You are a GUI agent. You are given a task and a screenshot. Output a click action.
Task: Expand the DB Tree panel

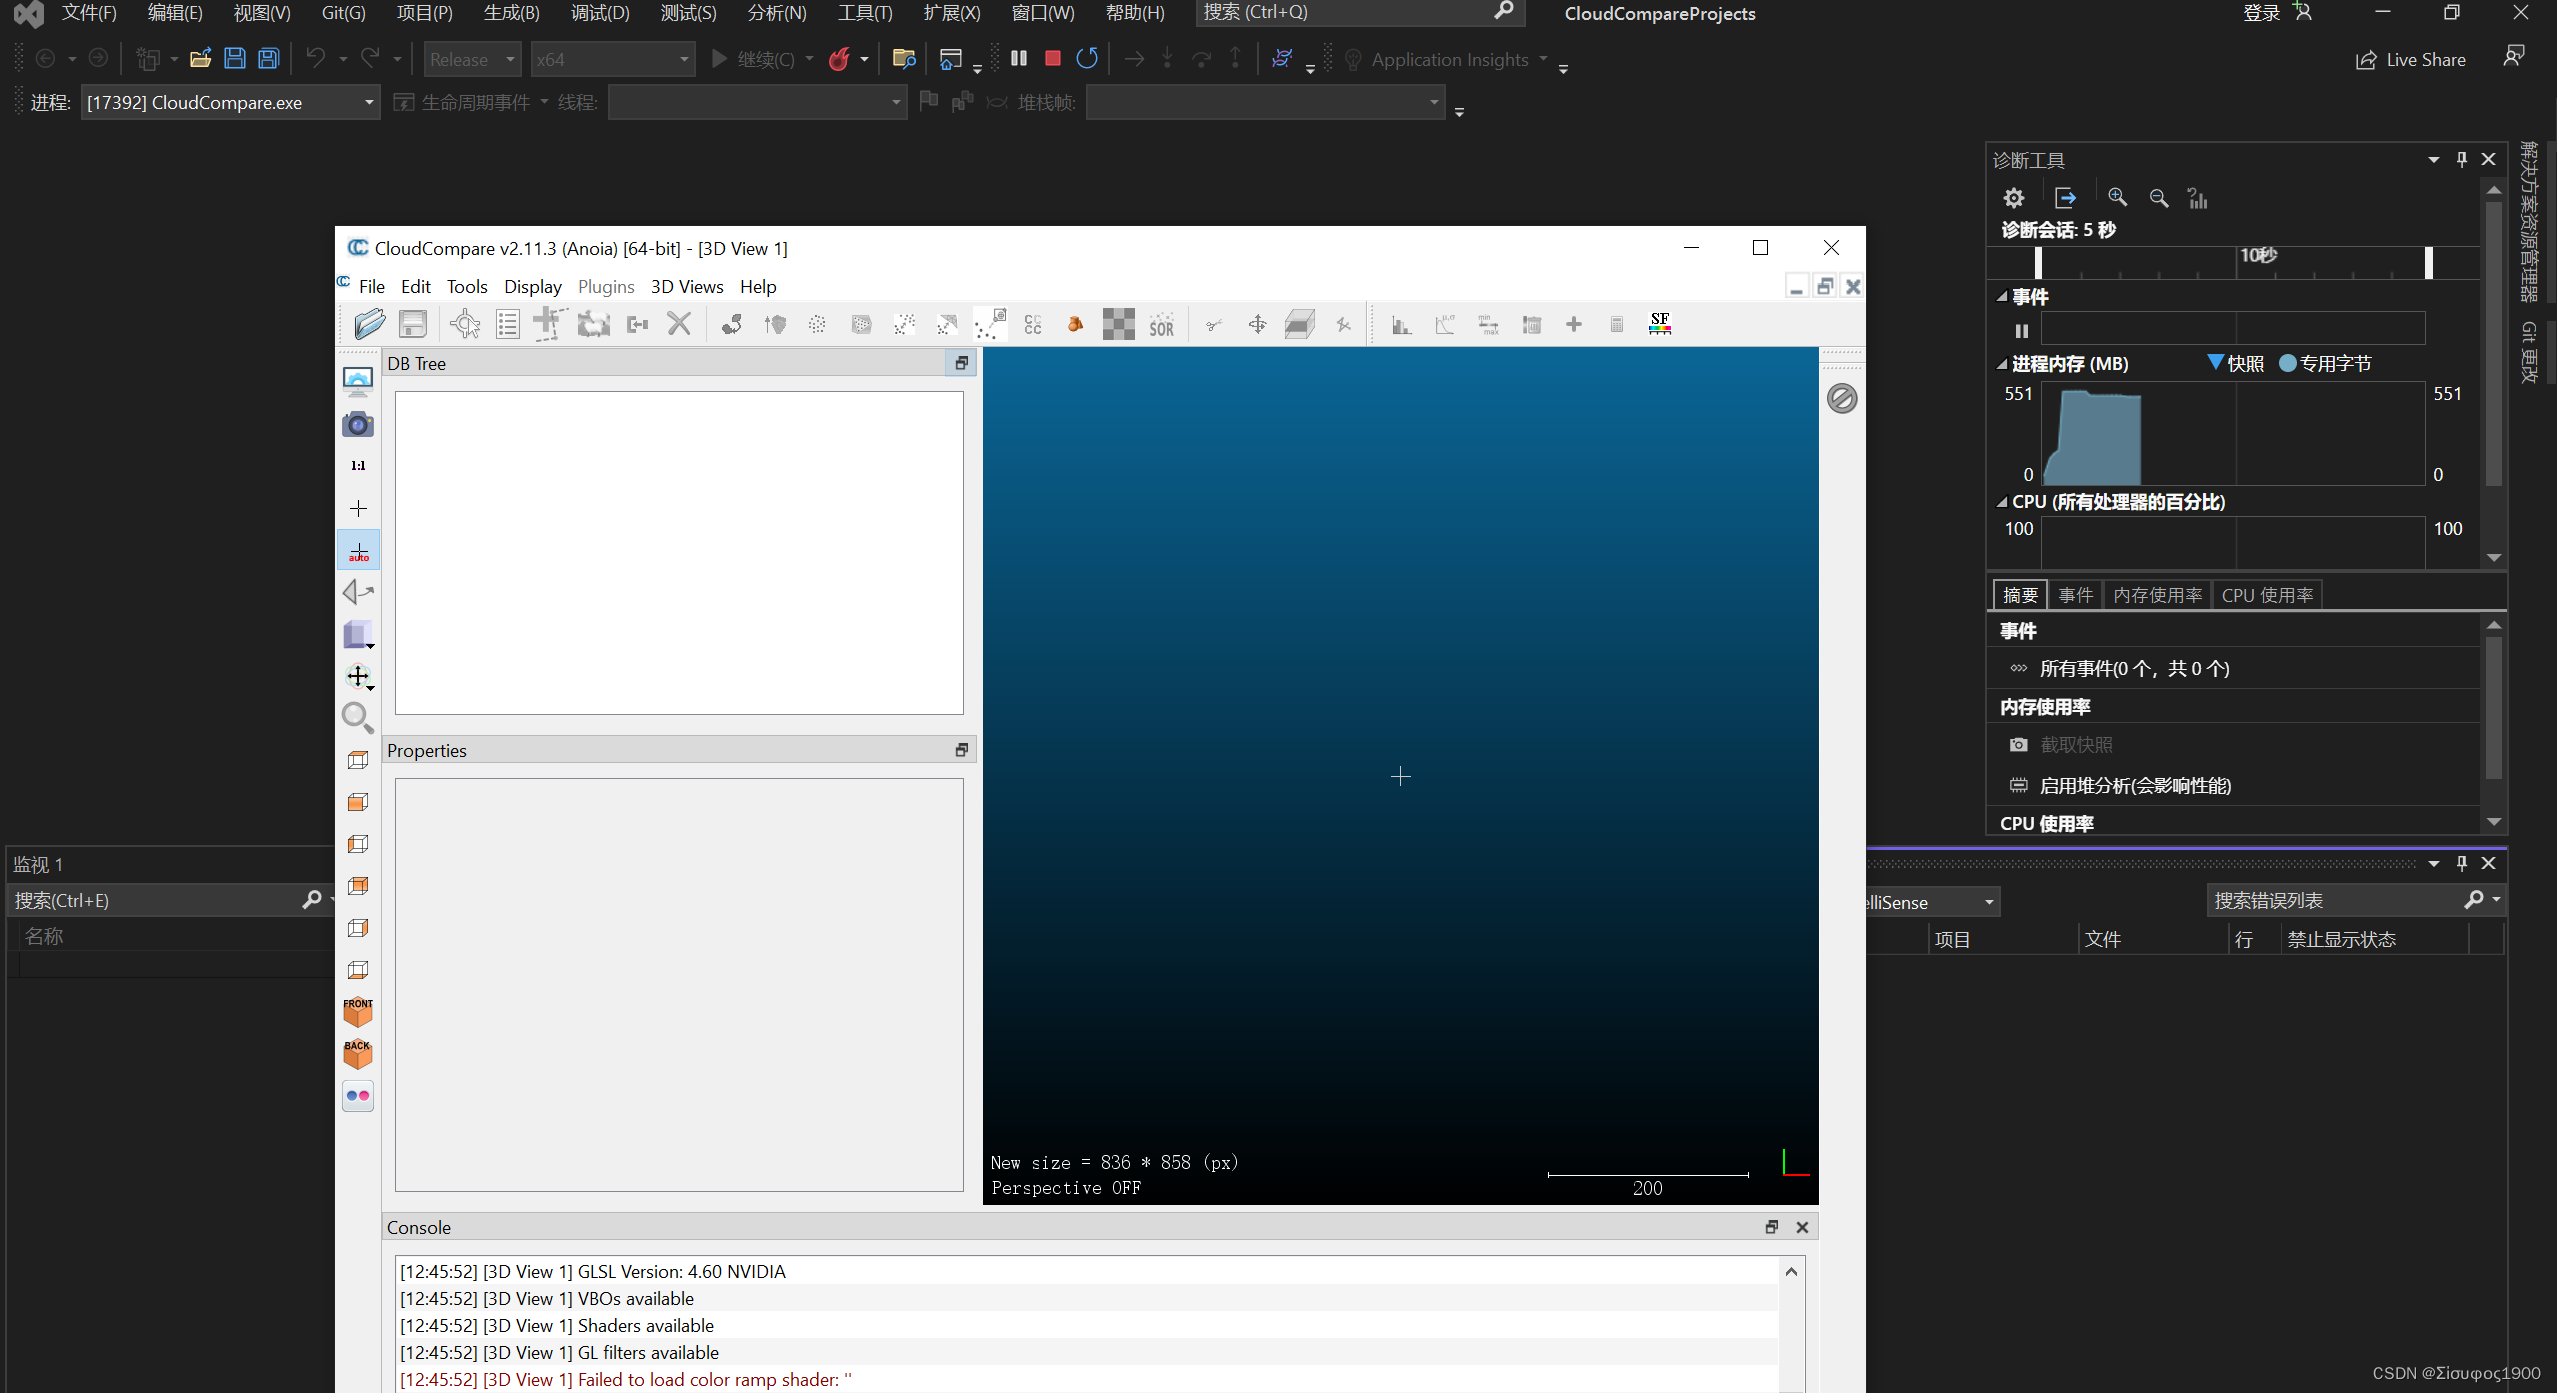[x=960, y=364]
